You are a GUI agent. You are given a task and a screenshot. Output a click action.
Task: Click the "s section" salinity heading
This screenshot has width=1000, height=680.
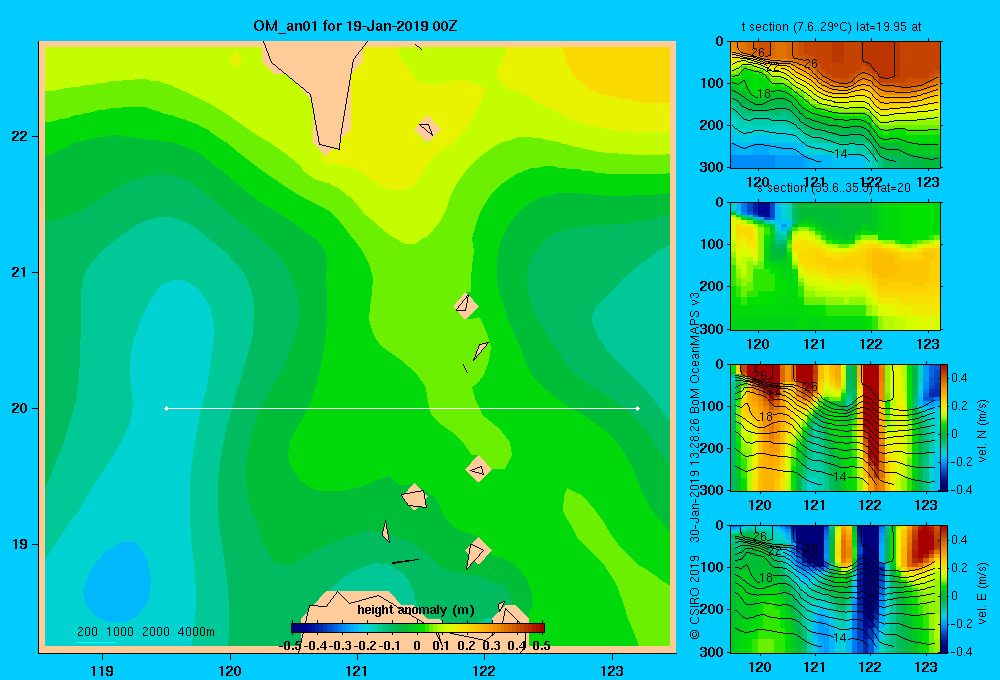coord(833,188)
